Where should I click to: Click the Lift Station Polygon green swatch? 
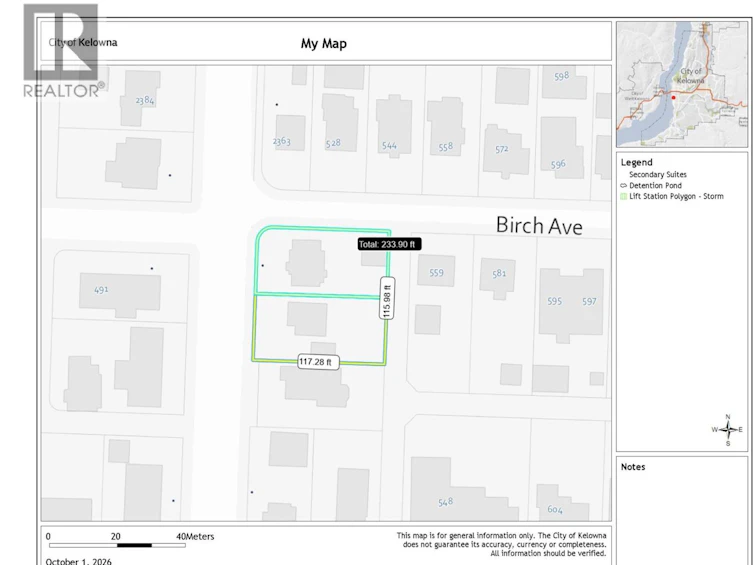point(623,196)
